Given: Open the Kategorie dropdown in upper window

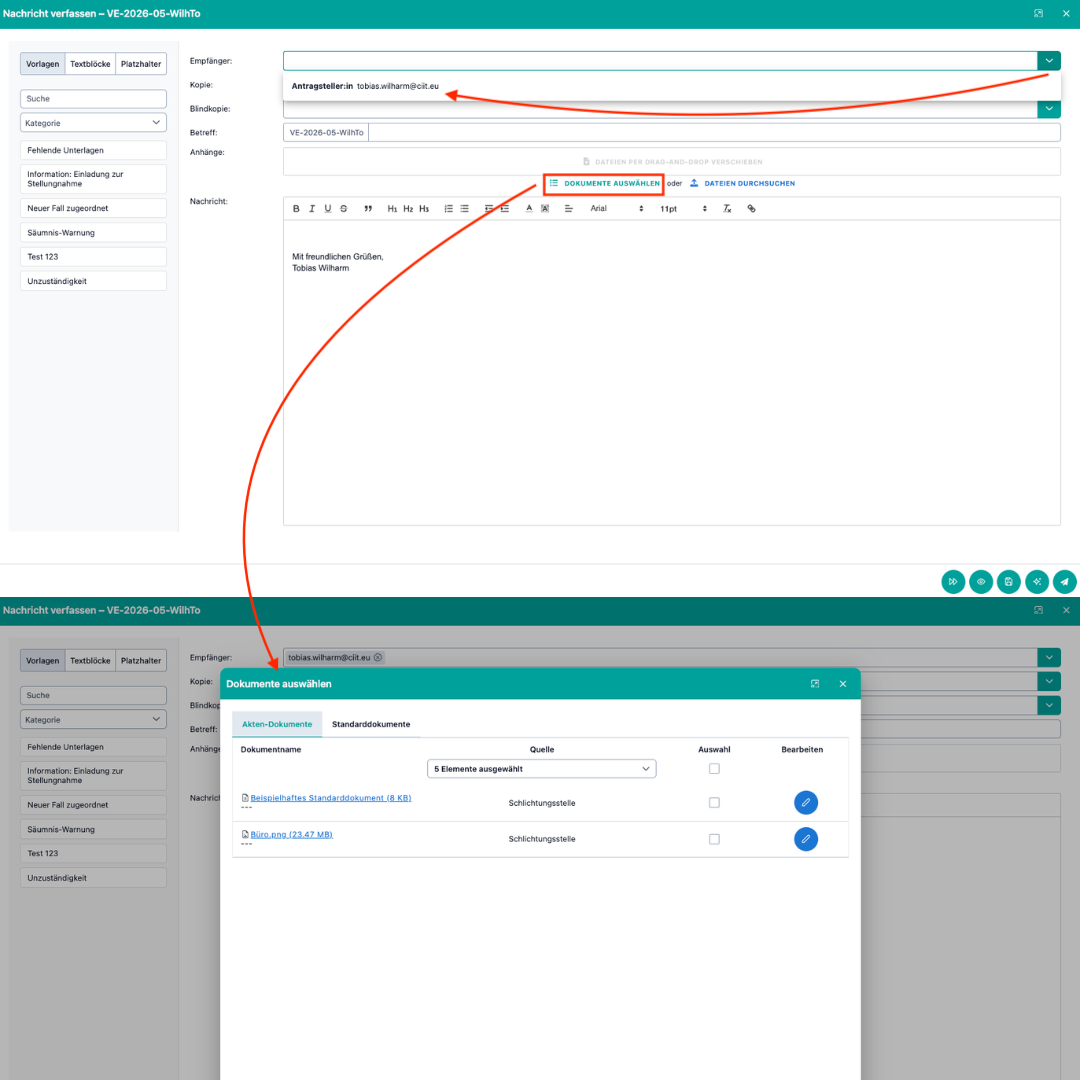Looking at the screenshot, I should (x=93, y=123).
